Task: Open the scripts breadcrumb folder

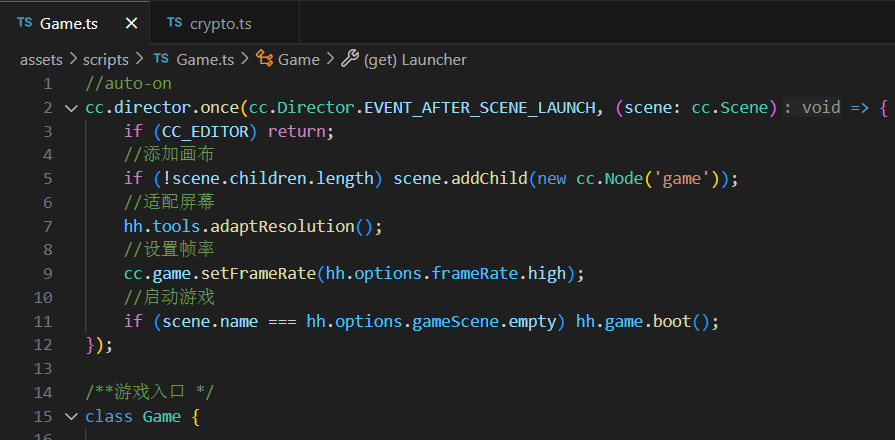Action: tap(108, 60)
